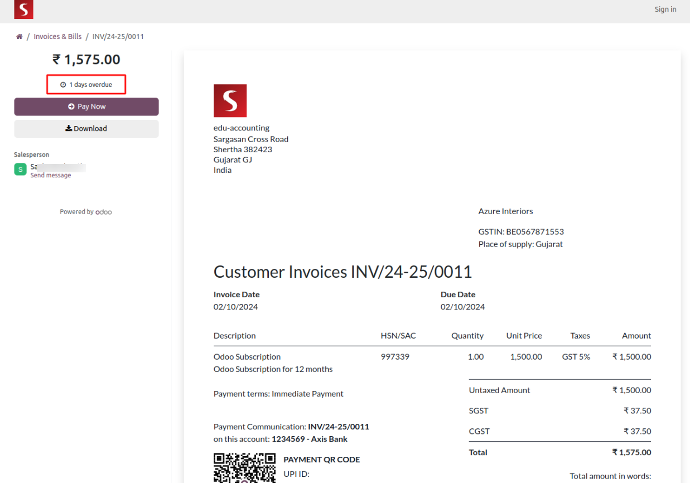The width and height of the screenshot is (690, 483).
Task: Click the PAYMENT QR CODE label
Action: click(322, 459)
